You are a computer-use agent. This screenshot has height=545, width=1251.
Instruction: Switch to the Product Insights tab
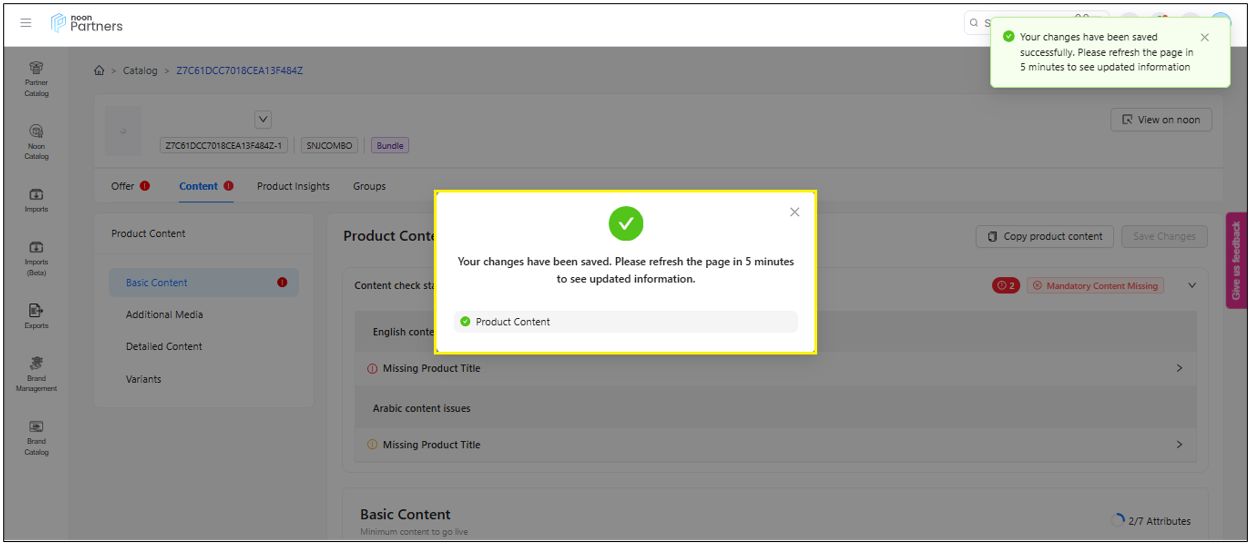pyautogui.click(x=293, y=186)
